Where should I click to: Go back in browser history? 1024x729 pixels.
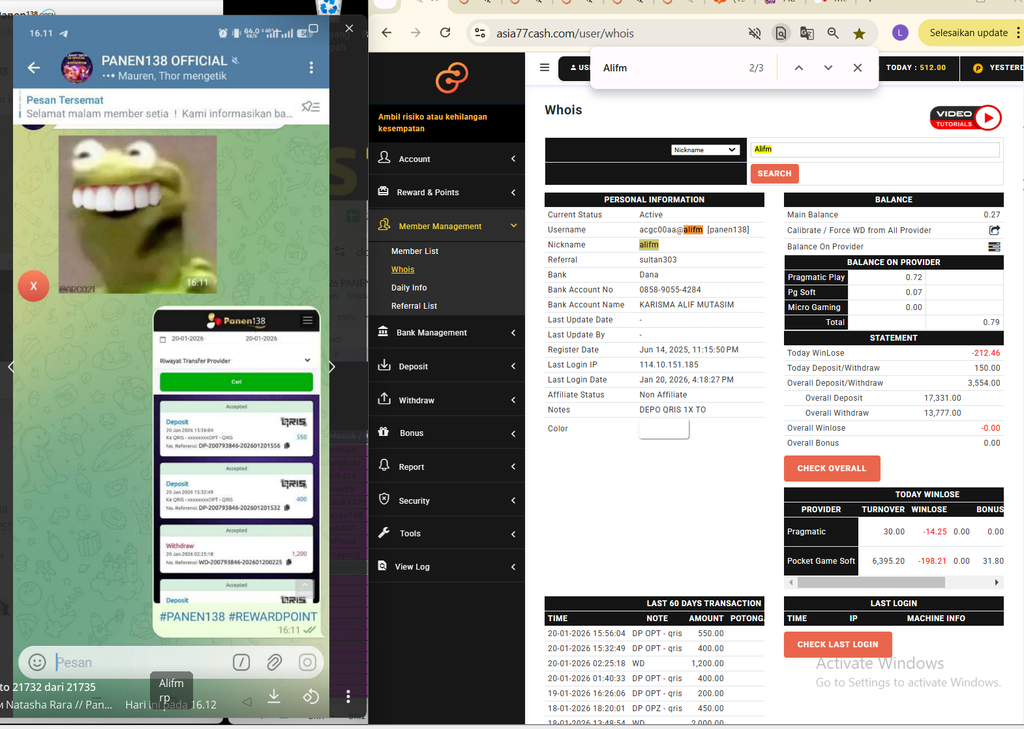[387, 33]
